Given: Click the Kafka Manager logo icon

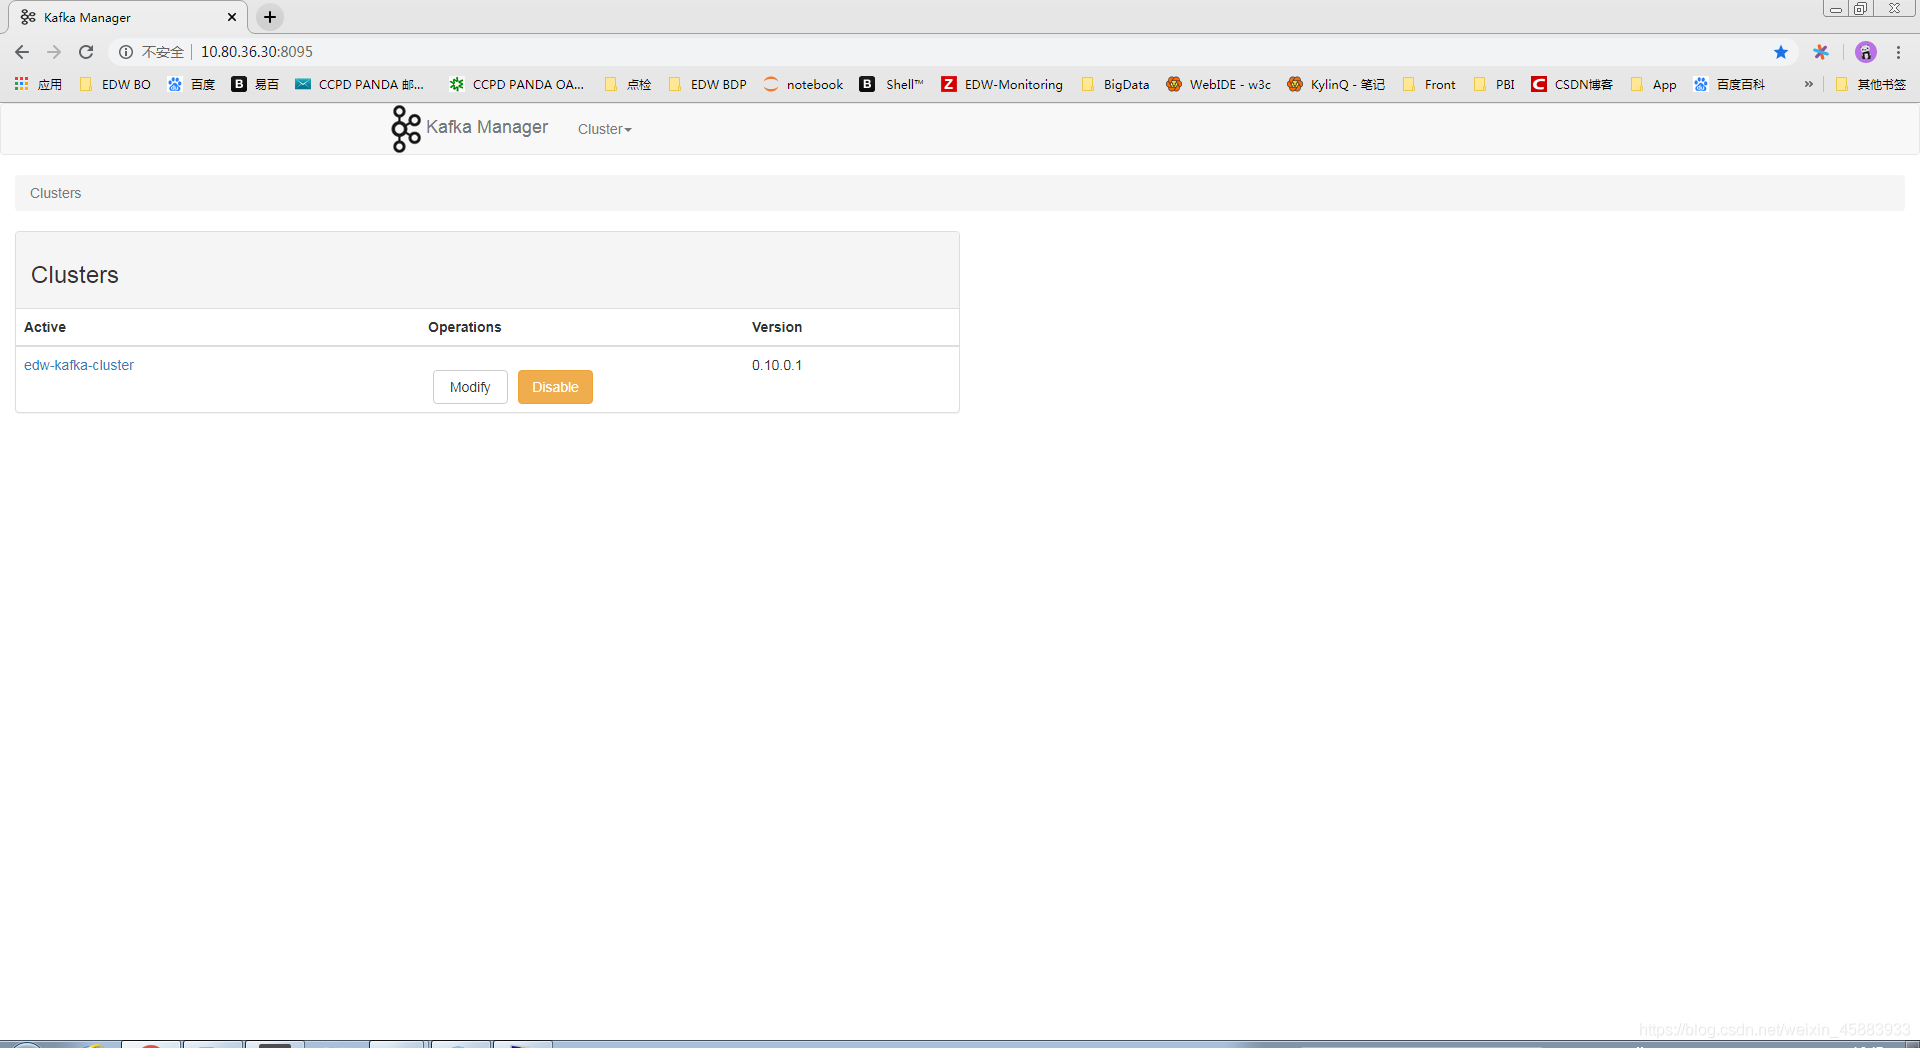Looking at the screenshot, I should point(405,129).
